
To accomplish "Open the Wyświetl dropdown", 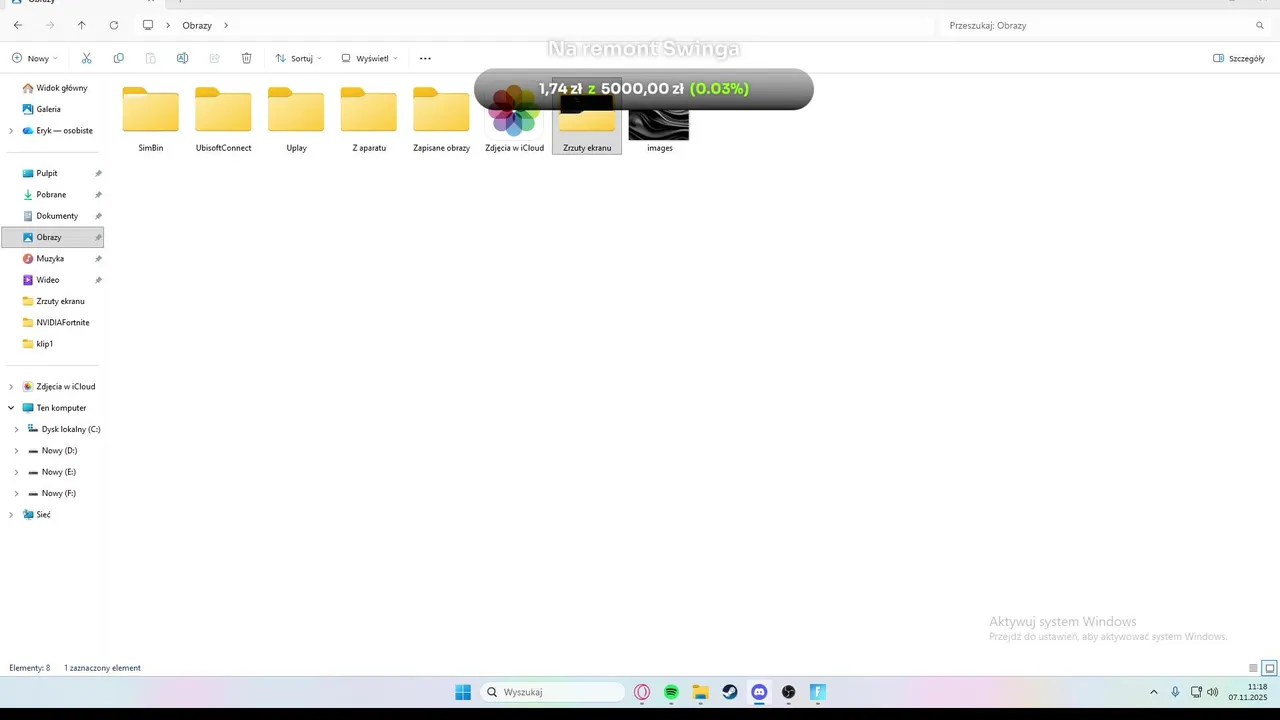I will (370, 59).
